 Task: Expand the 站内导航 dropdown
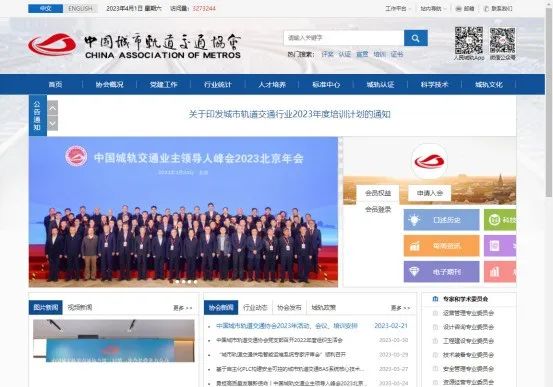[433, 8]
